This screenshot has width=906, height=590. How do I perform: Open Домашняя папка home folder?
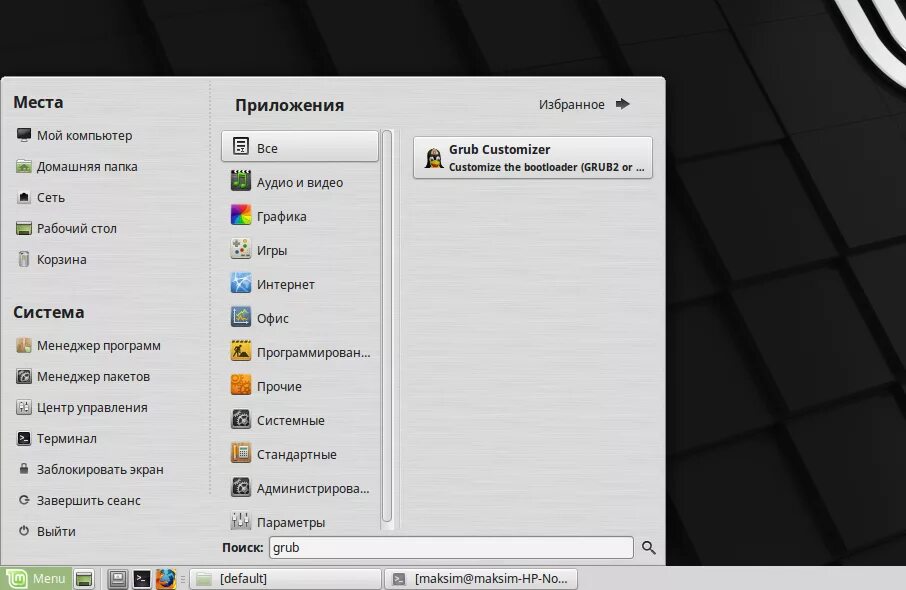(77, 166)
